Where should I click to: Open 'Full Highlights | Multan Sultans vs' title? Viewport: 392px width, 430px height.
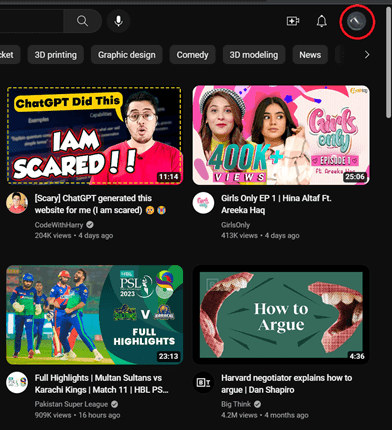coord(101,384)
